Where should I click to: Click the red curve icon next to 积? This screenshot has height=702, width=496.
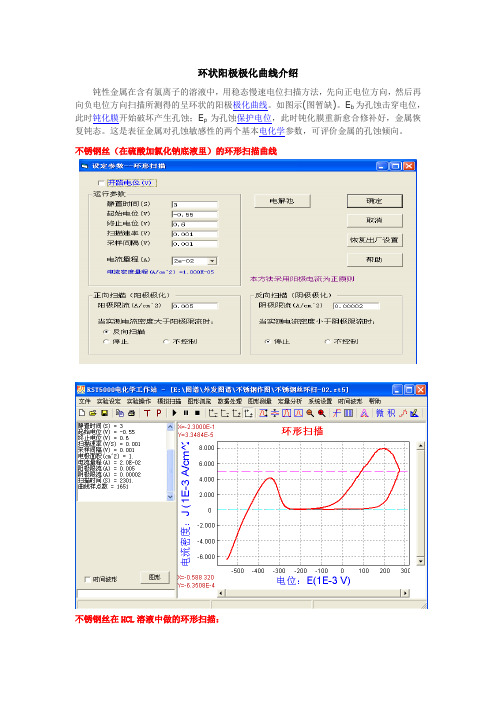[403, 413]
